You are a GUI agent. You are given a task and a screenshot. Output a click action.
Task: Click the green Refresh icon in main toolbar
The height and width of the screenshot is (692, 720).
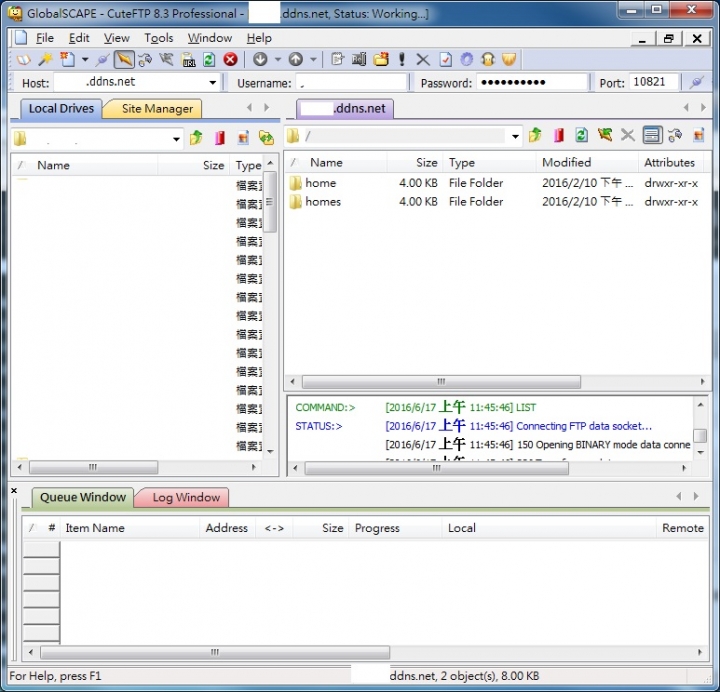pos(209,60)
